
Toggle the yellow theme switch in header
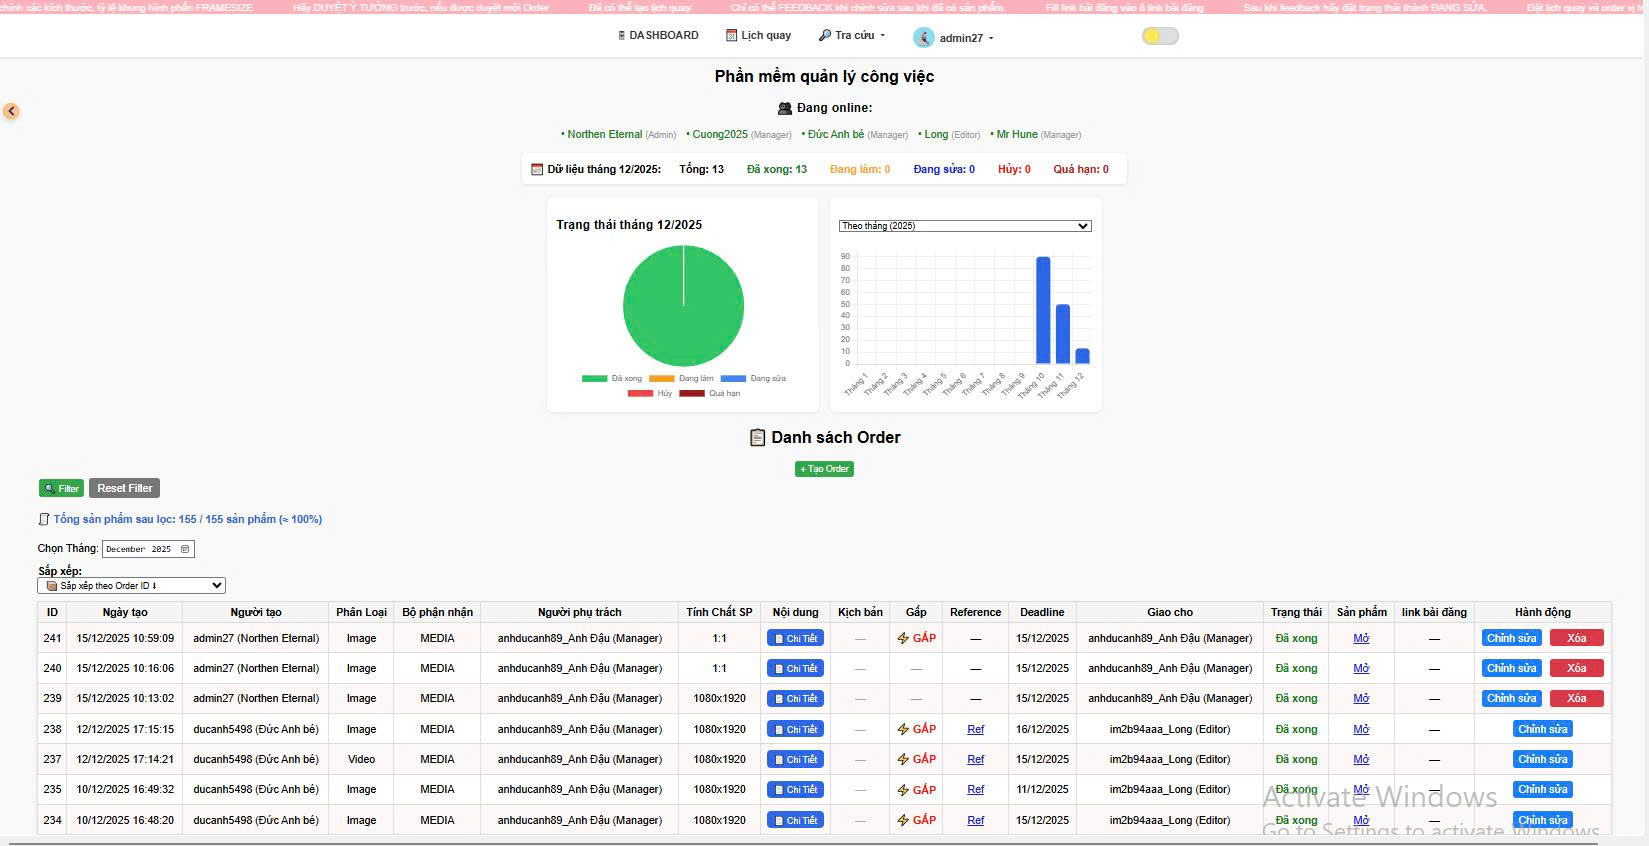(x=1160, y=36)
